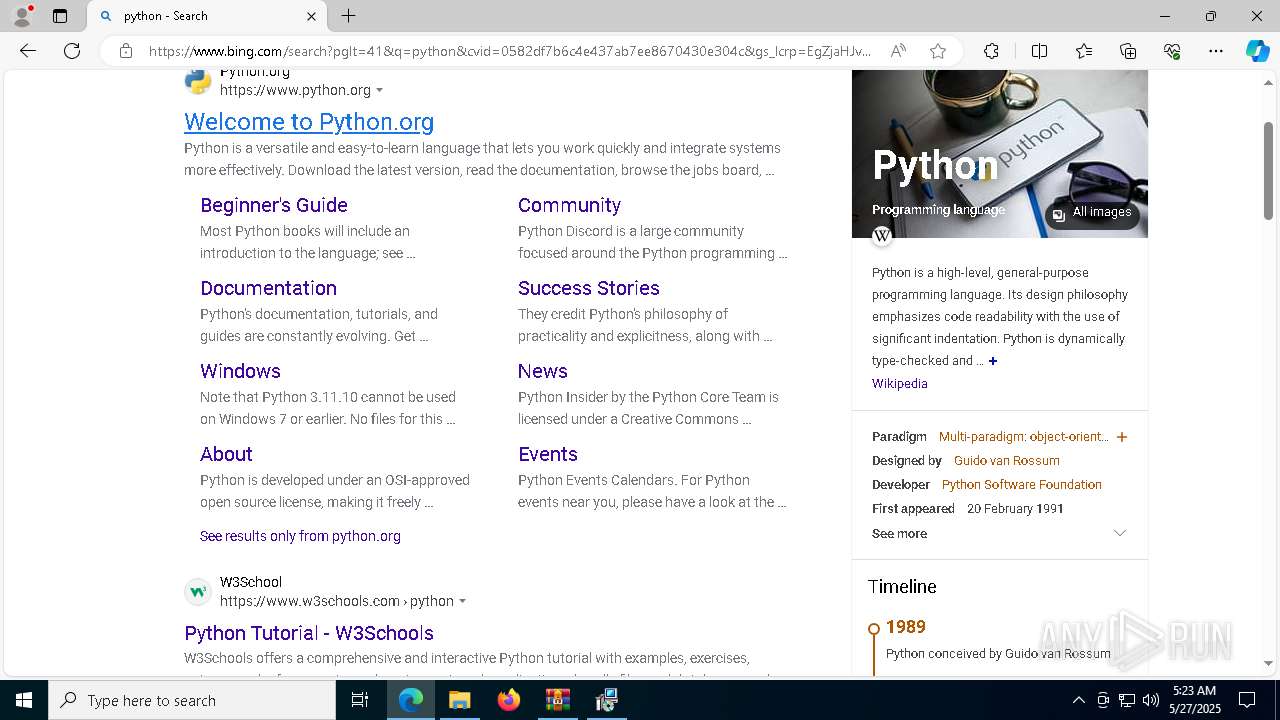The width and height of the screenshot is (1280, 720).
Task: Add this page to favorites star
Action: point(938,51)
